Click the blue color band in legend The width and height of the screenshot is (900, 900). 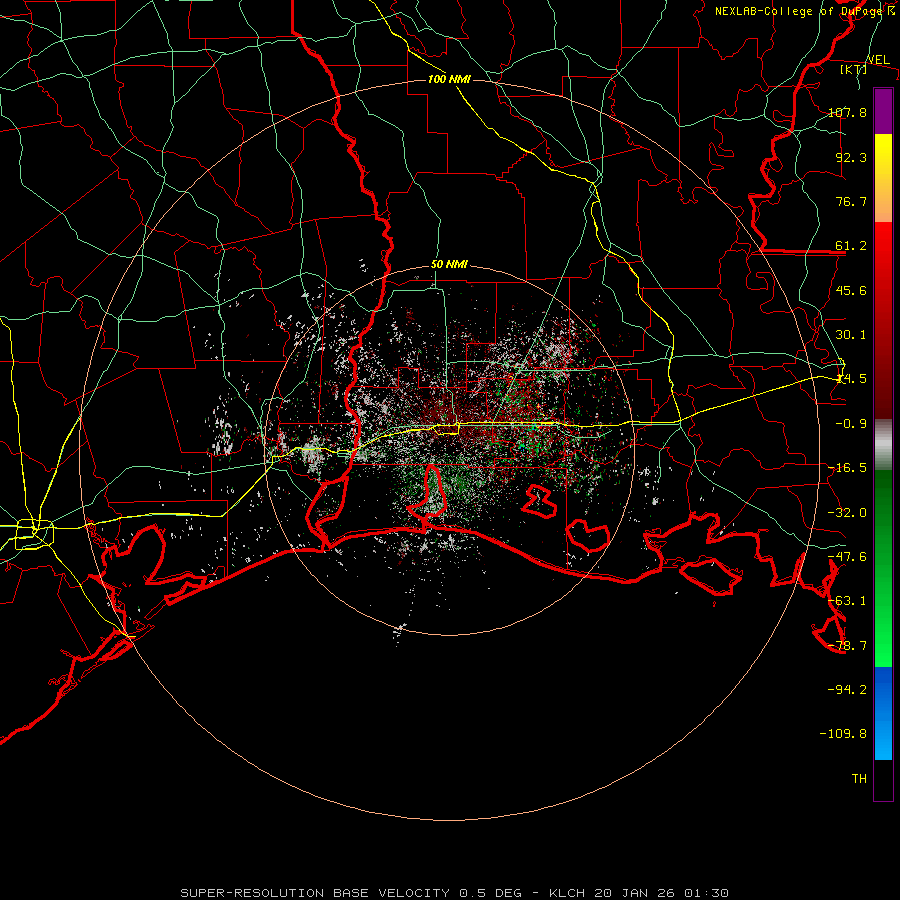(883, 713)
